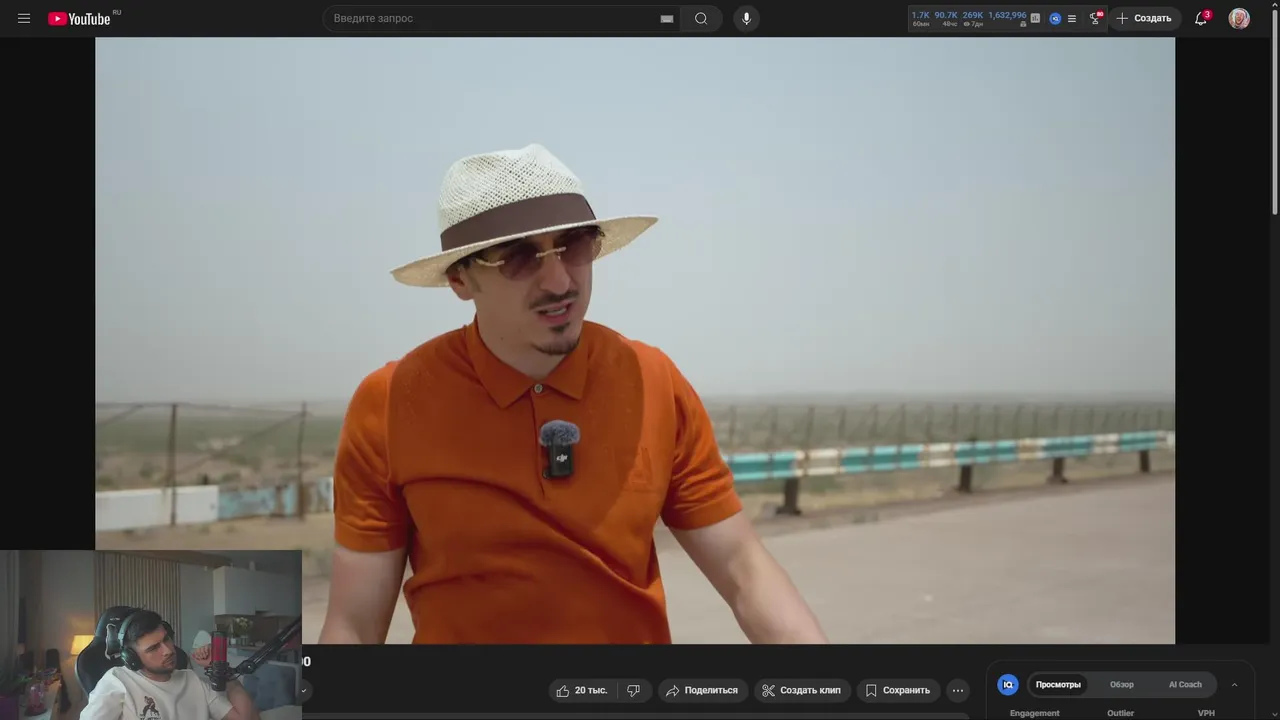Image resolution: width=1280 pixels, height=720 pixels.
Task: Expand the small chevron beside webcam overlay
Action: click(x=305, y=690)
